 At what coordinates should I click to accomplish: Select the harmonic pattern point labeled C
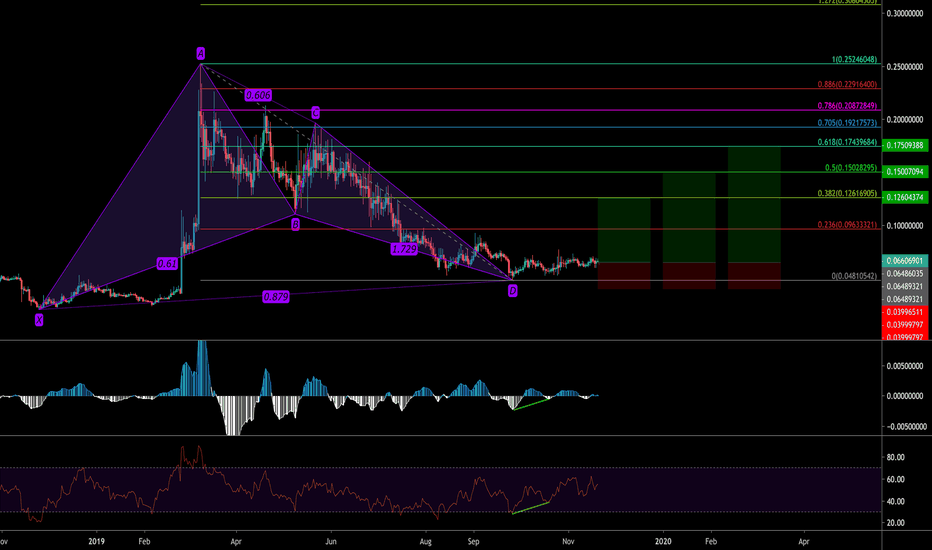[316, 112]
